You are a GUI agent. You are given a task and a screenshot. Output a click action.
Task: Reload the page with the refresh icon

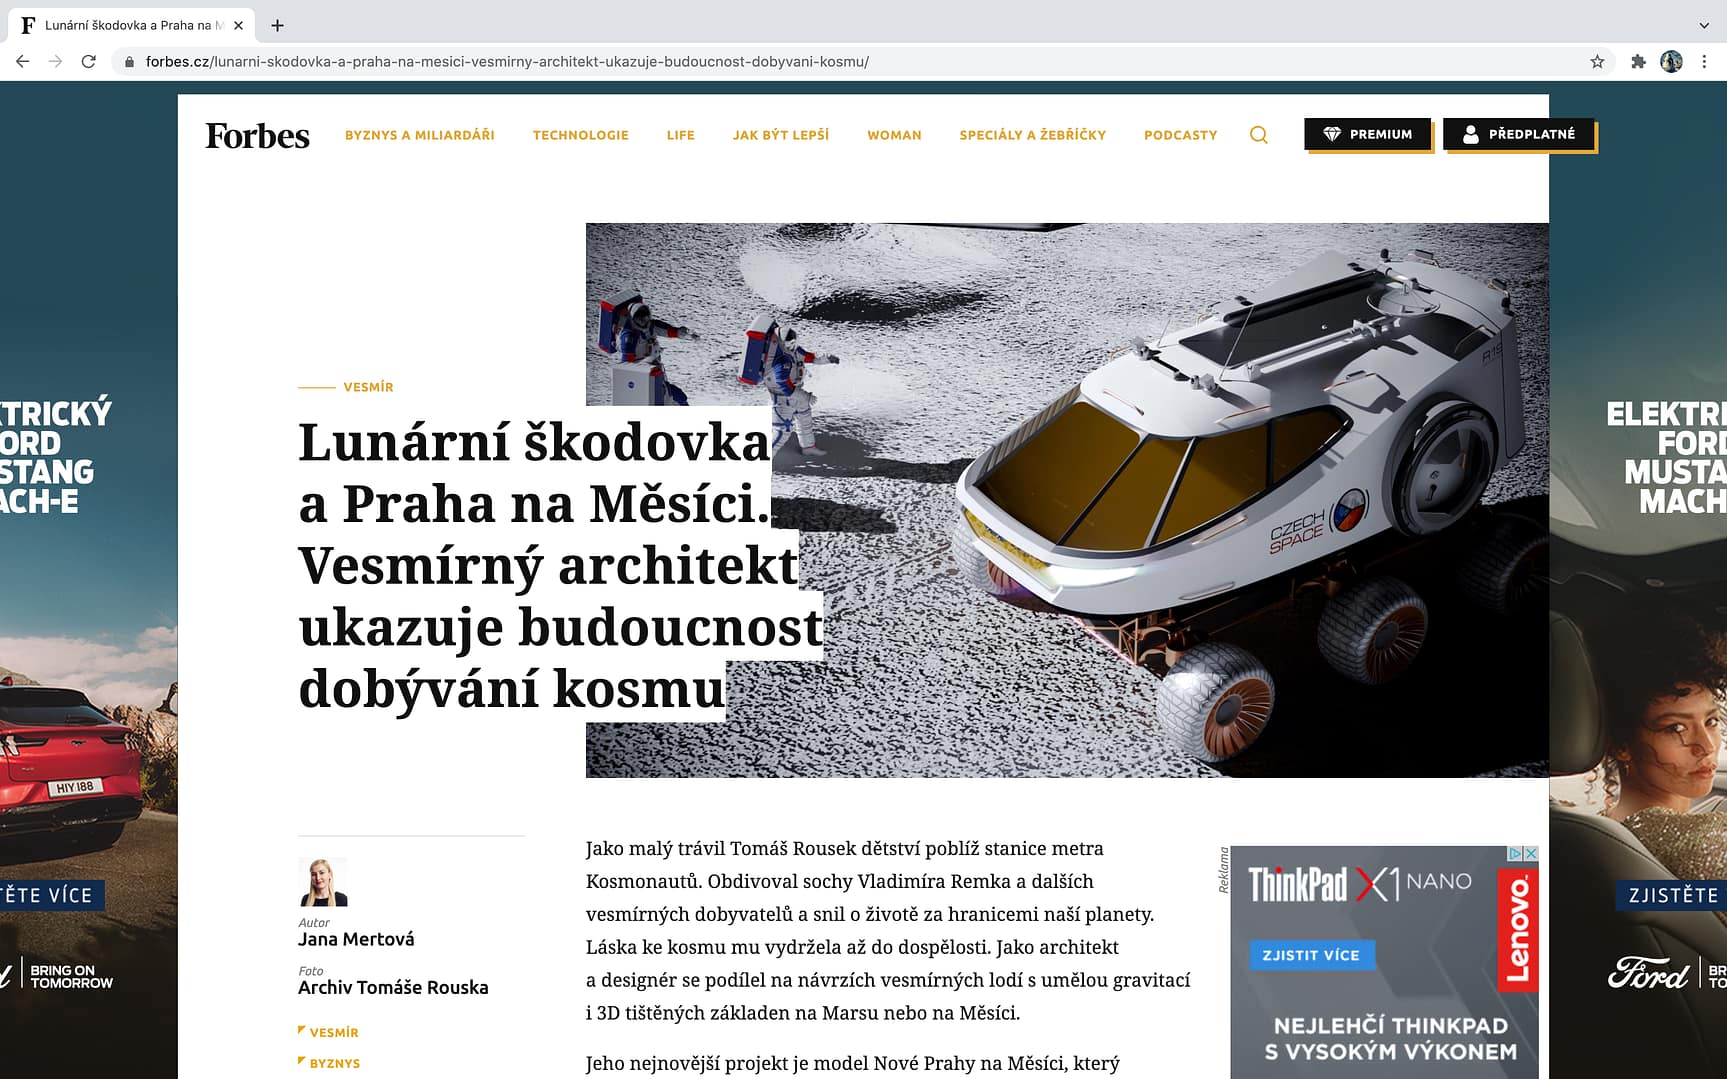click(88, 61)
